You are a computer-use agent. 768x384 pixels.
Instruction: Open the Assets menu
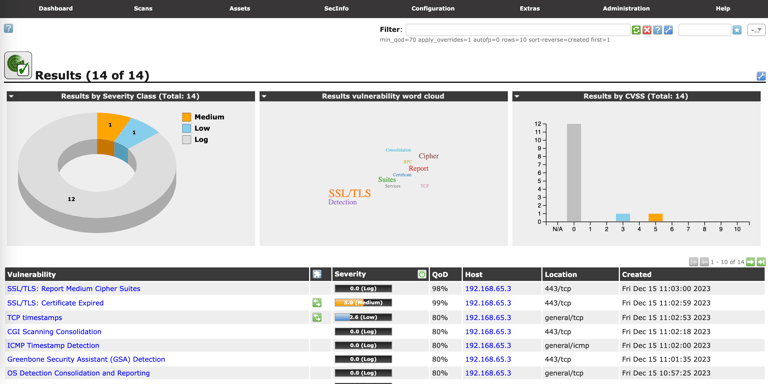click(240, 8)
